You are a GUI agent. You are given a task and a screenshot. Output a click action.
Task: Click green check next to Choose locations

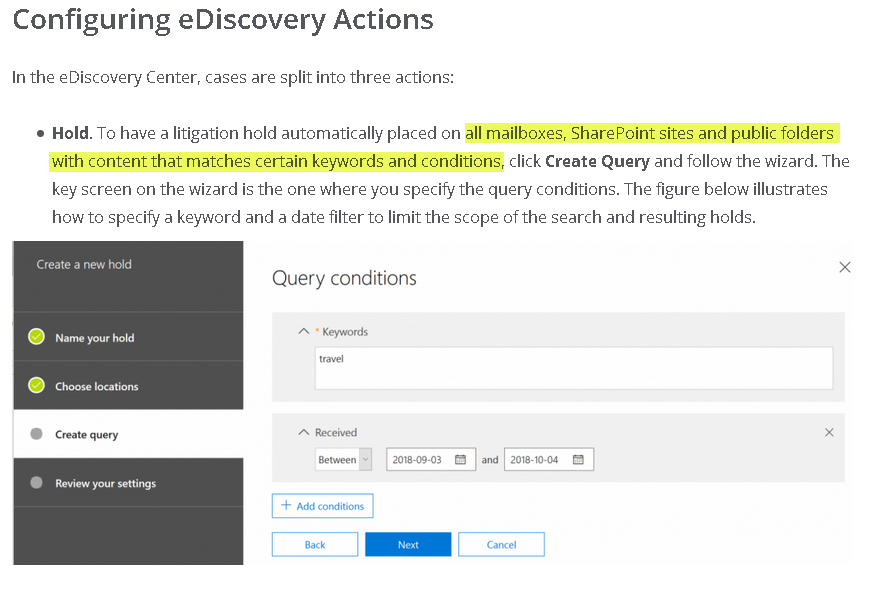pyautogui.click(x=36, y=385)
